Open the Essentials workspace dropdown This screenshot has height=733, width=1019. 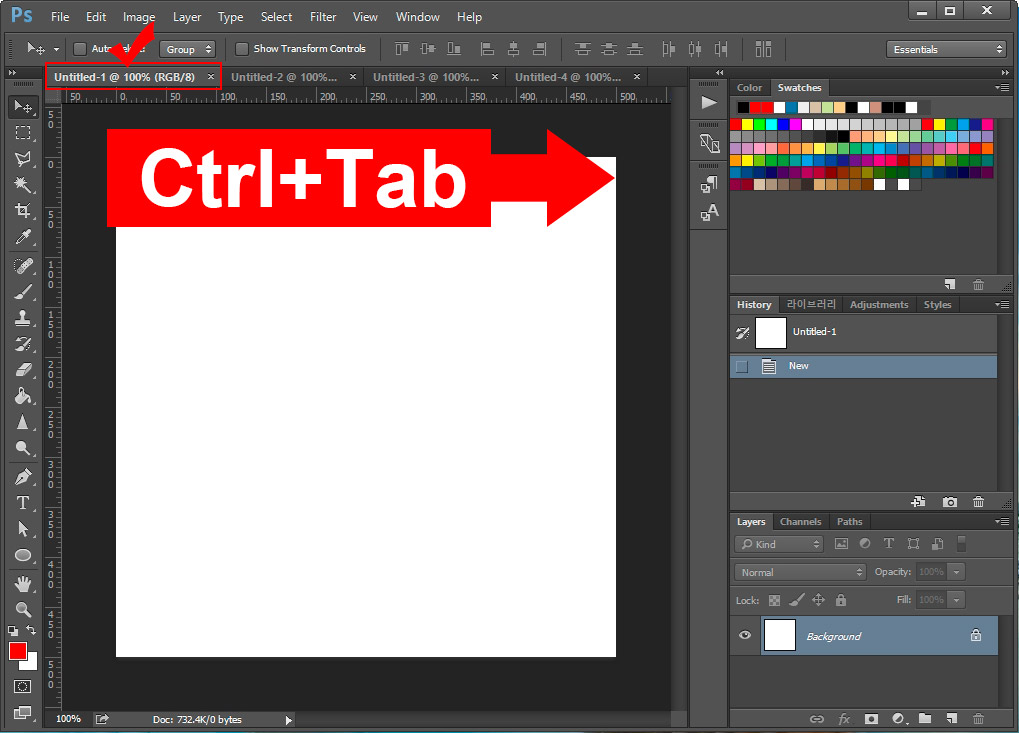click(946, 49)
